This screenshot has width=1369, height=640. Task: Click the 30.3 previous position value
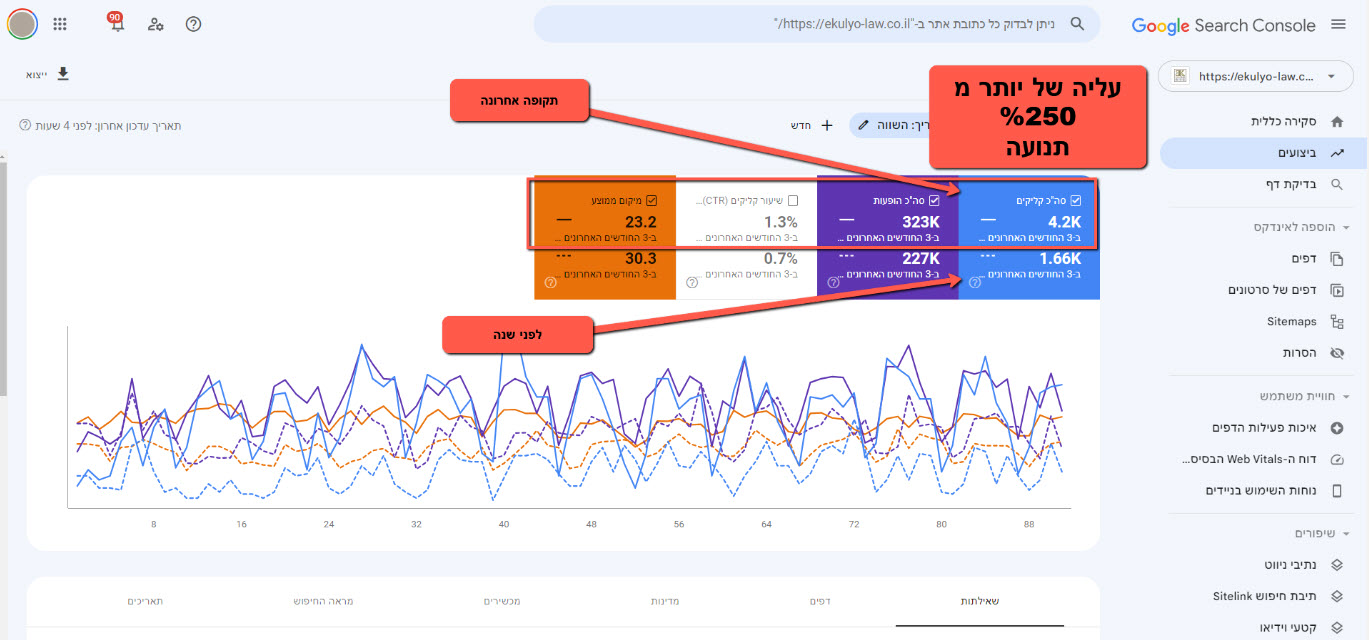click(639, 260)
